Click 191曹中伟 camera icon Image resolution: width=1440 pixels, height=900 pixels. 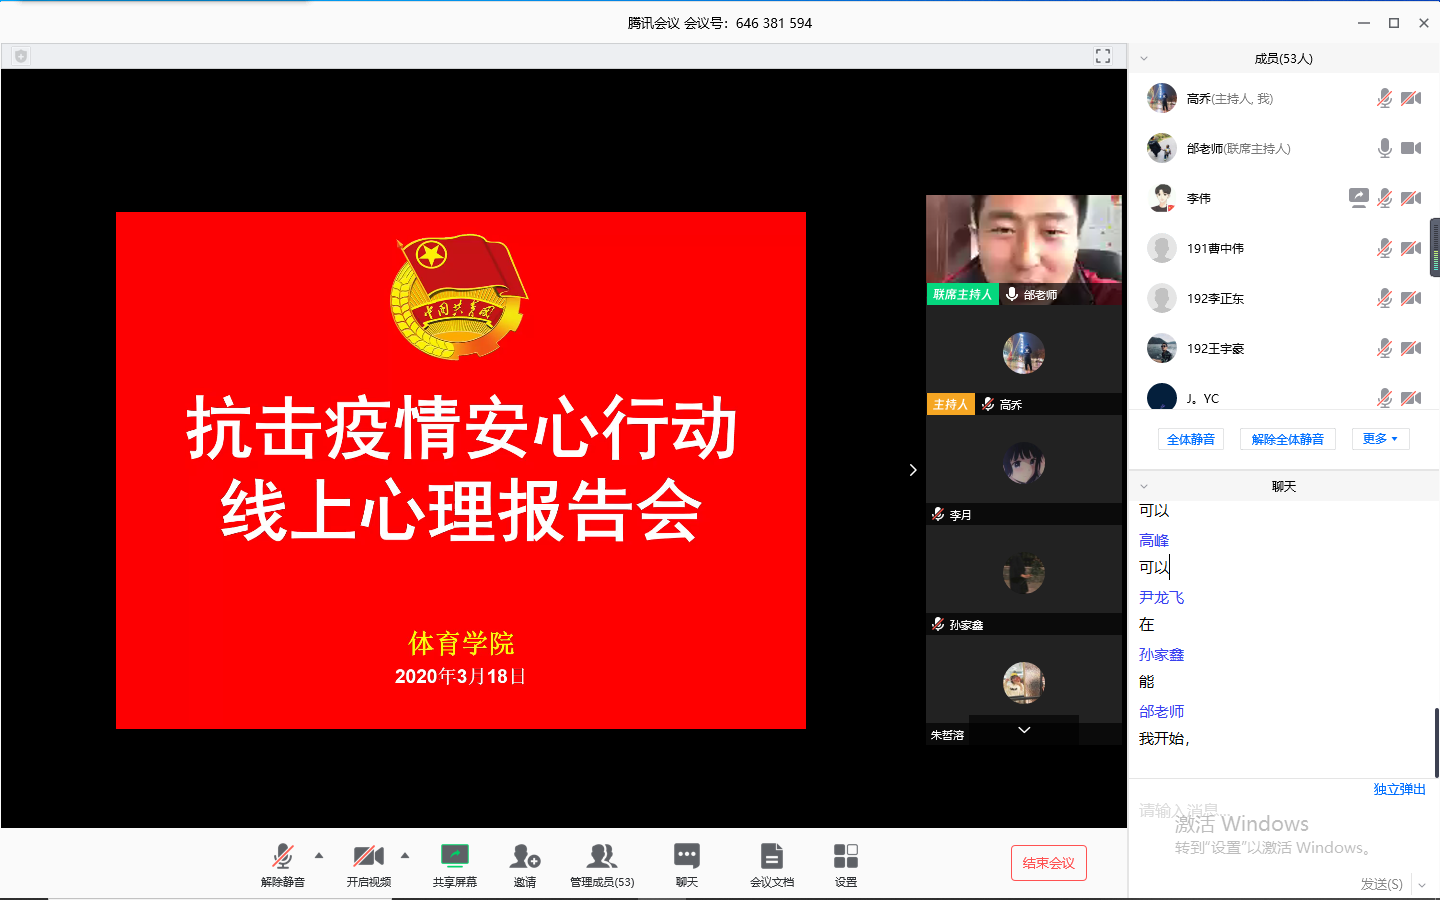pos(1411,248)
